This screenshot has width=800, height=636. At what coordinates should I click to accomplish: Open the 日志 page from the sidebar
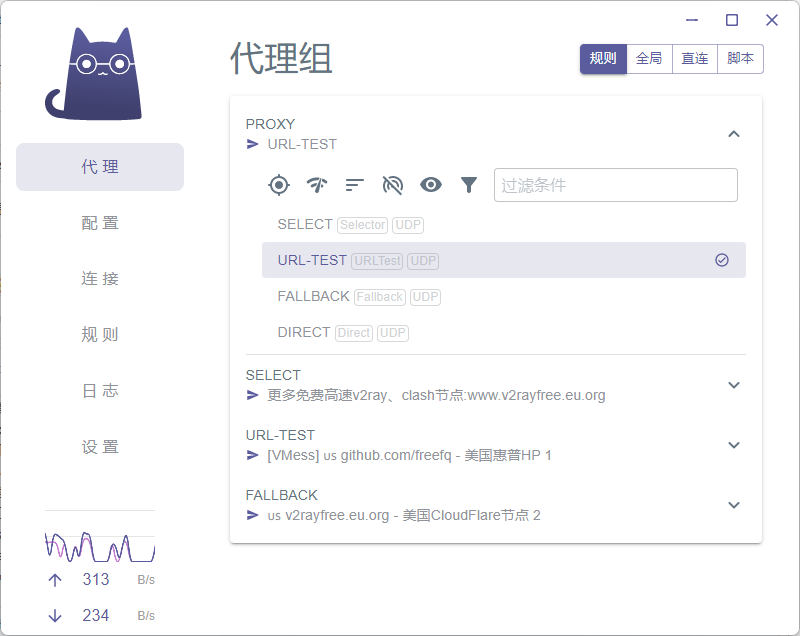pos(100,390)
